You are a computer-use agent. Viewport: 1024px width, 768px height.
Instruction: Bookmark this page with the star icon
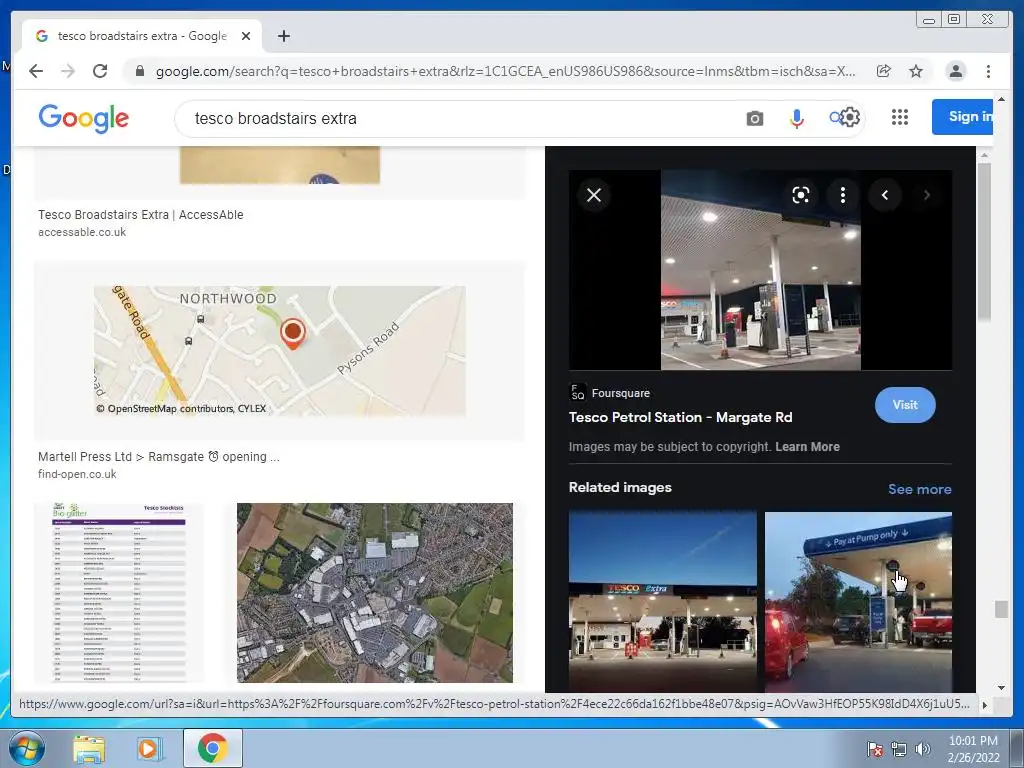(916, 71)
